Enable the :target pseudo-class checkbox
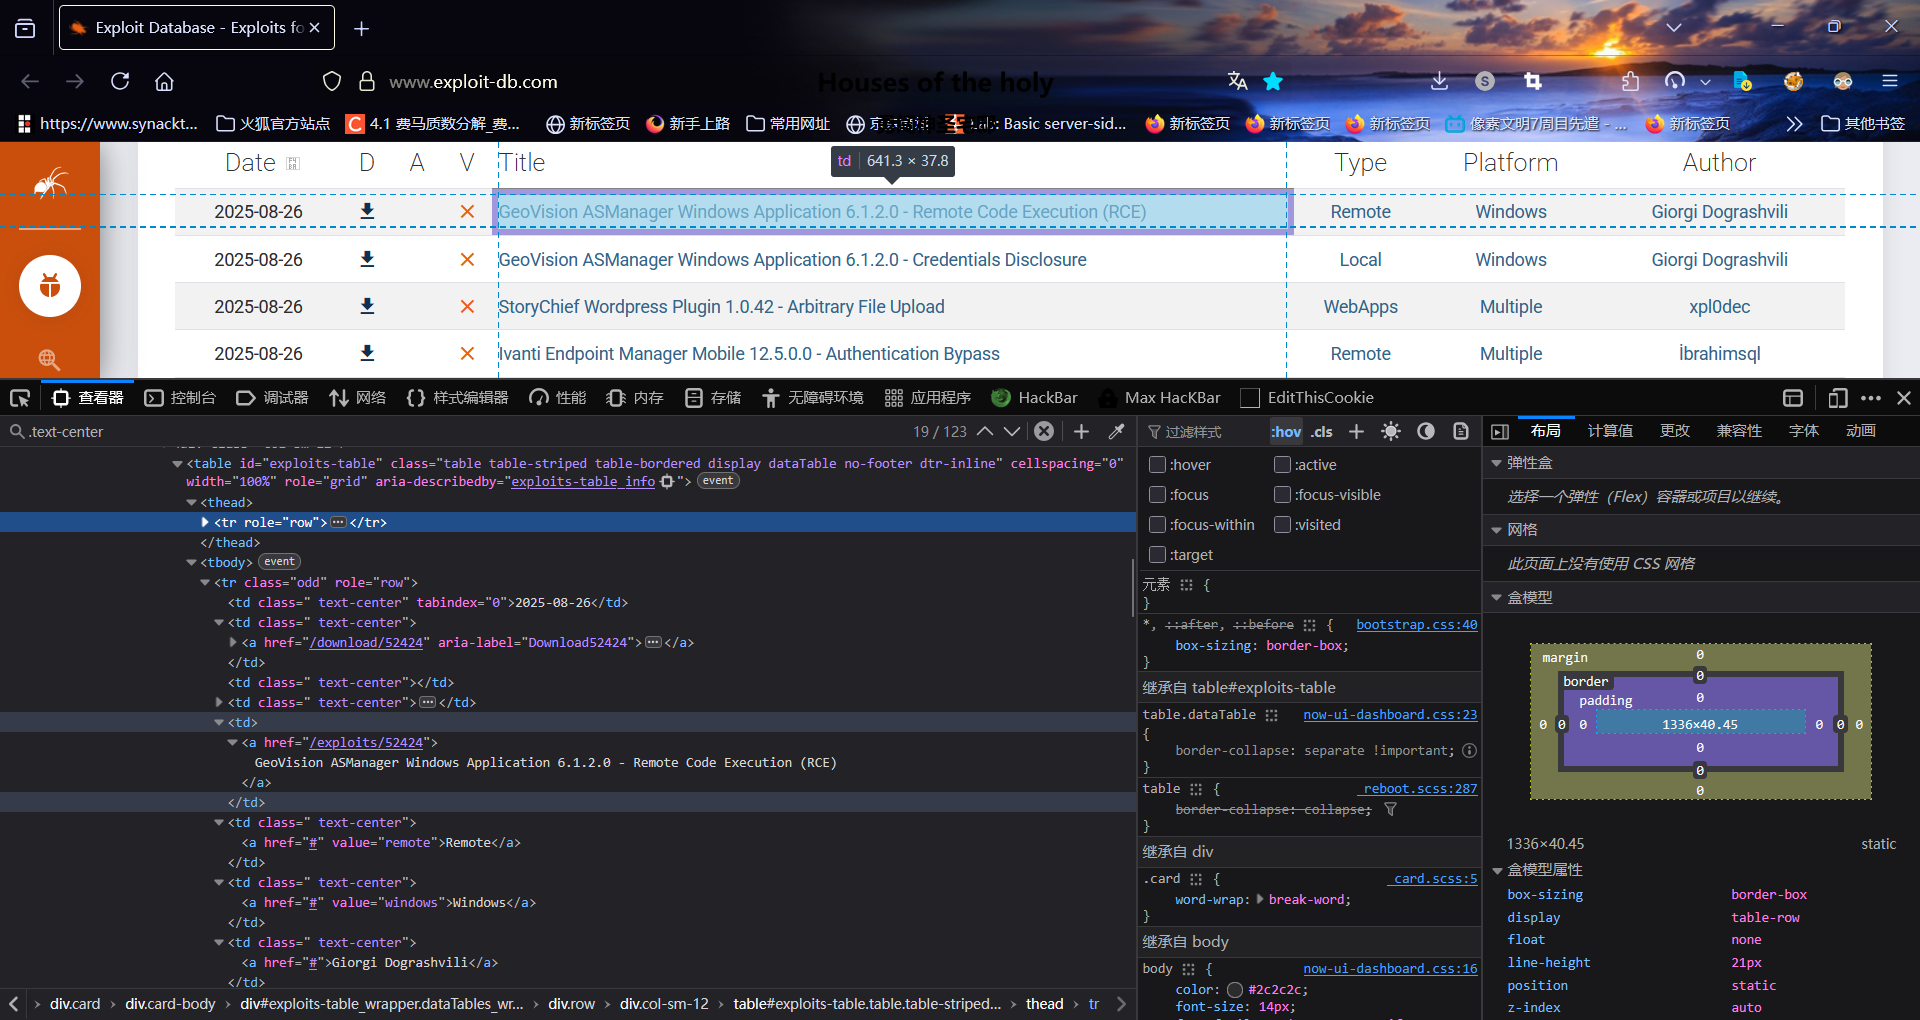The image size is (1920, 1020). click(x=1157, y=554)
